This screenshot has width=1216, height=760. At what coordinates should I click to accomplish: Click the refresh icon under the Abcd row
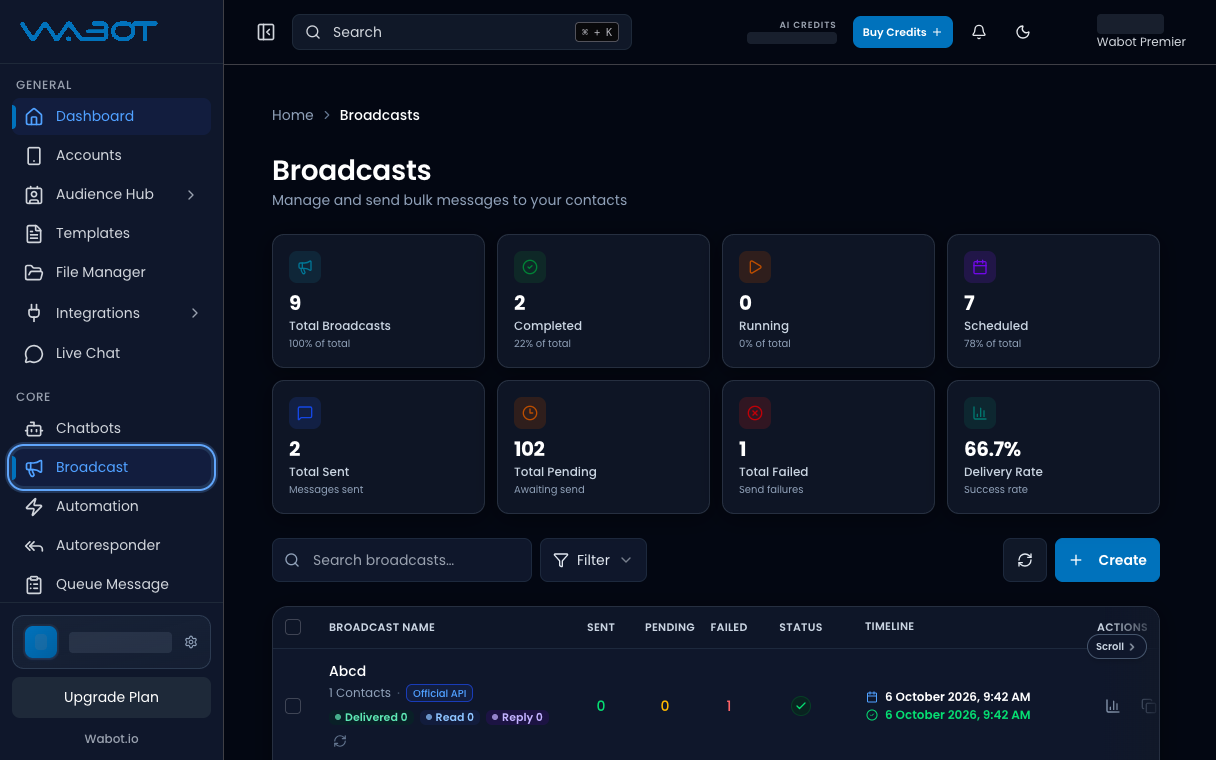pos(340,741)
